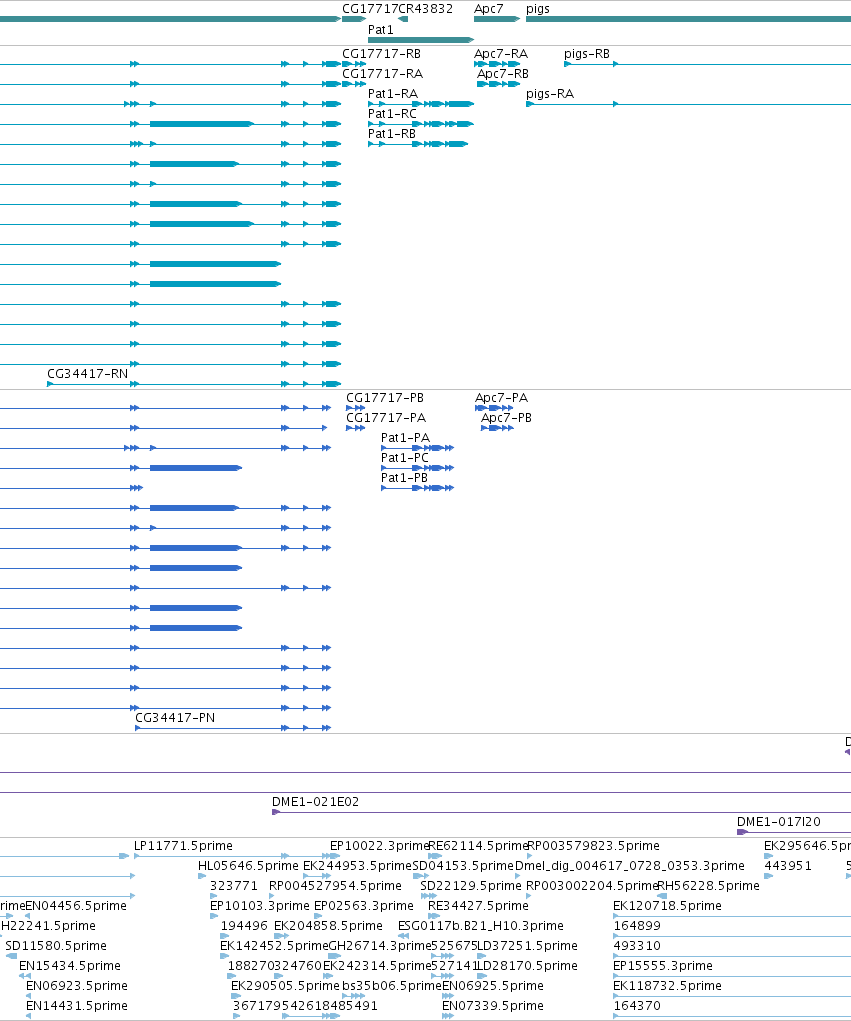The image size is (851, 1021).
Task: Click the LP11771.5prime EST label
Action: point(183,846)
